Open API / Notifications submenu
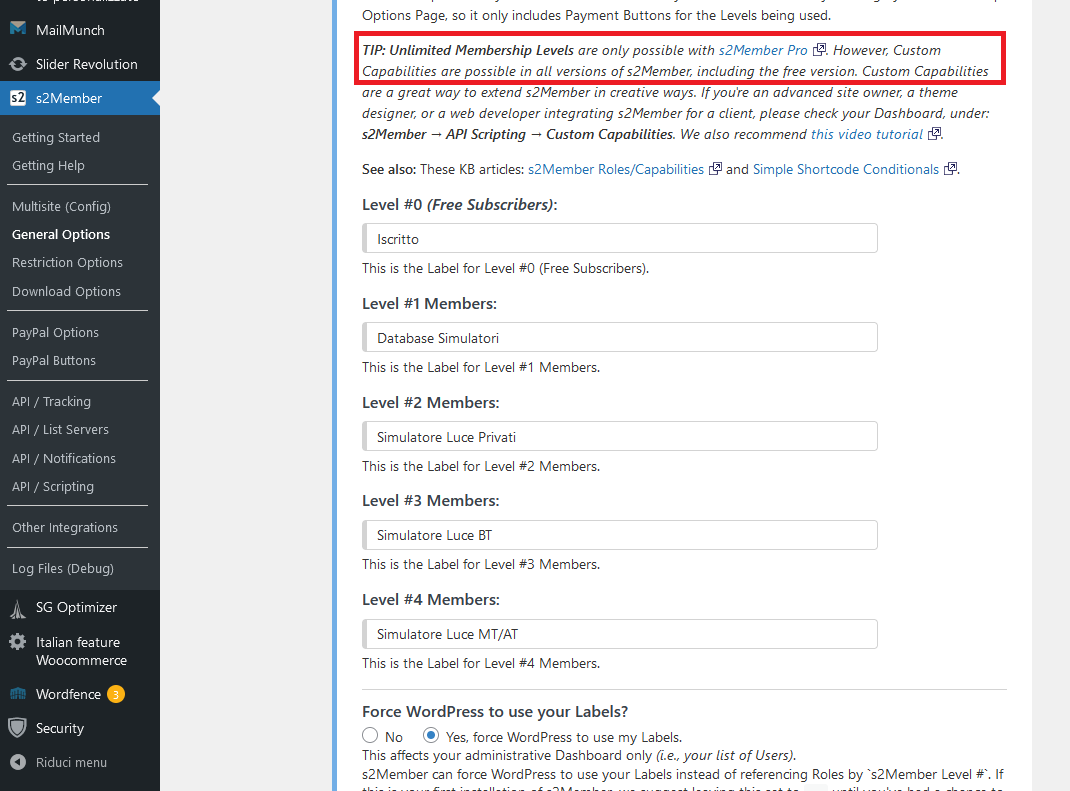1070x791 pixels. (64, 459)
